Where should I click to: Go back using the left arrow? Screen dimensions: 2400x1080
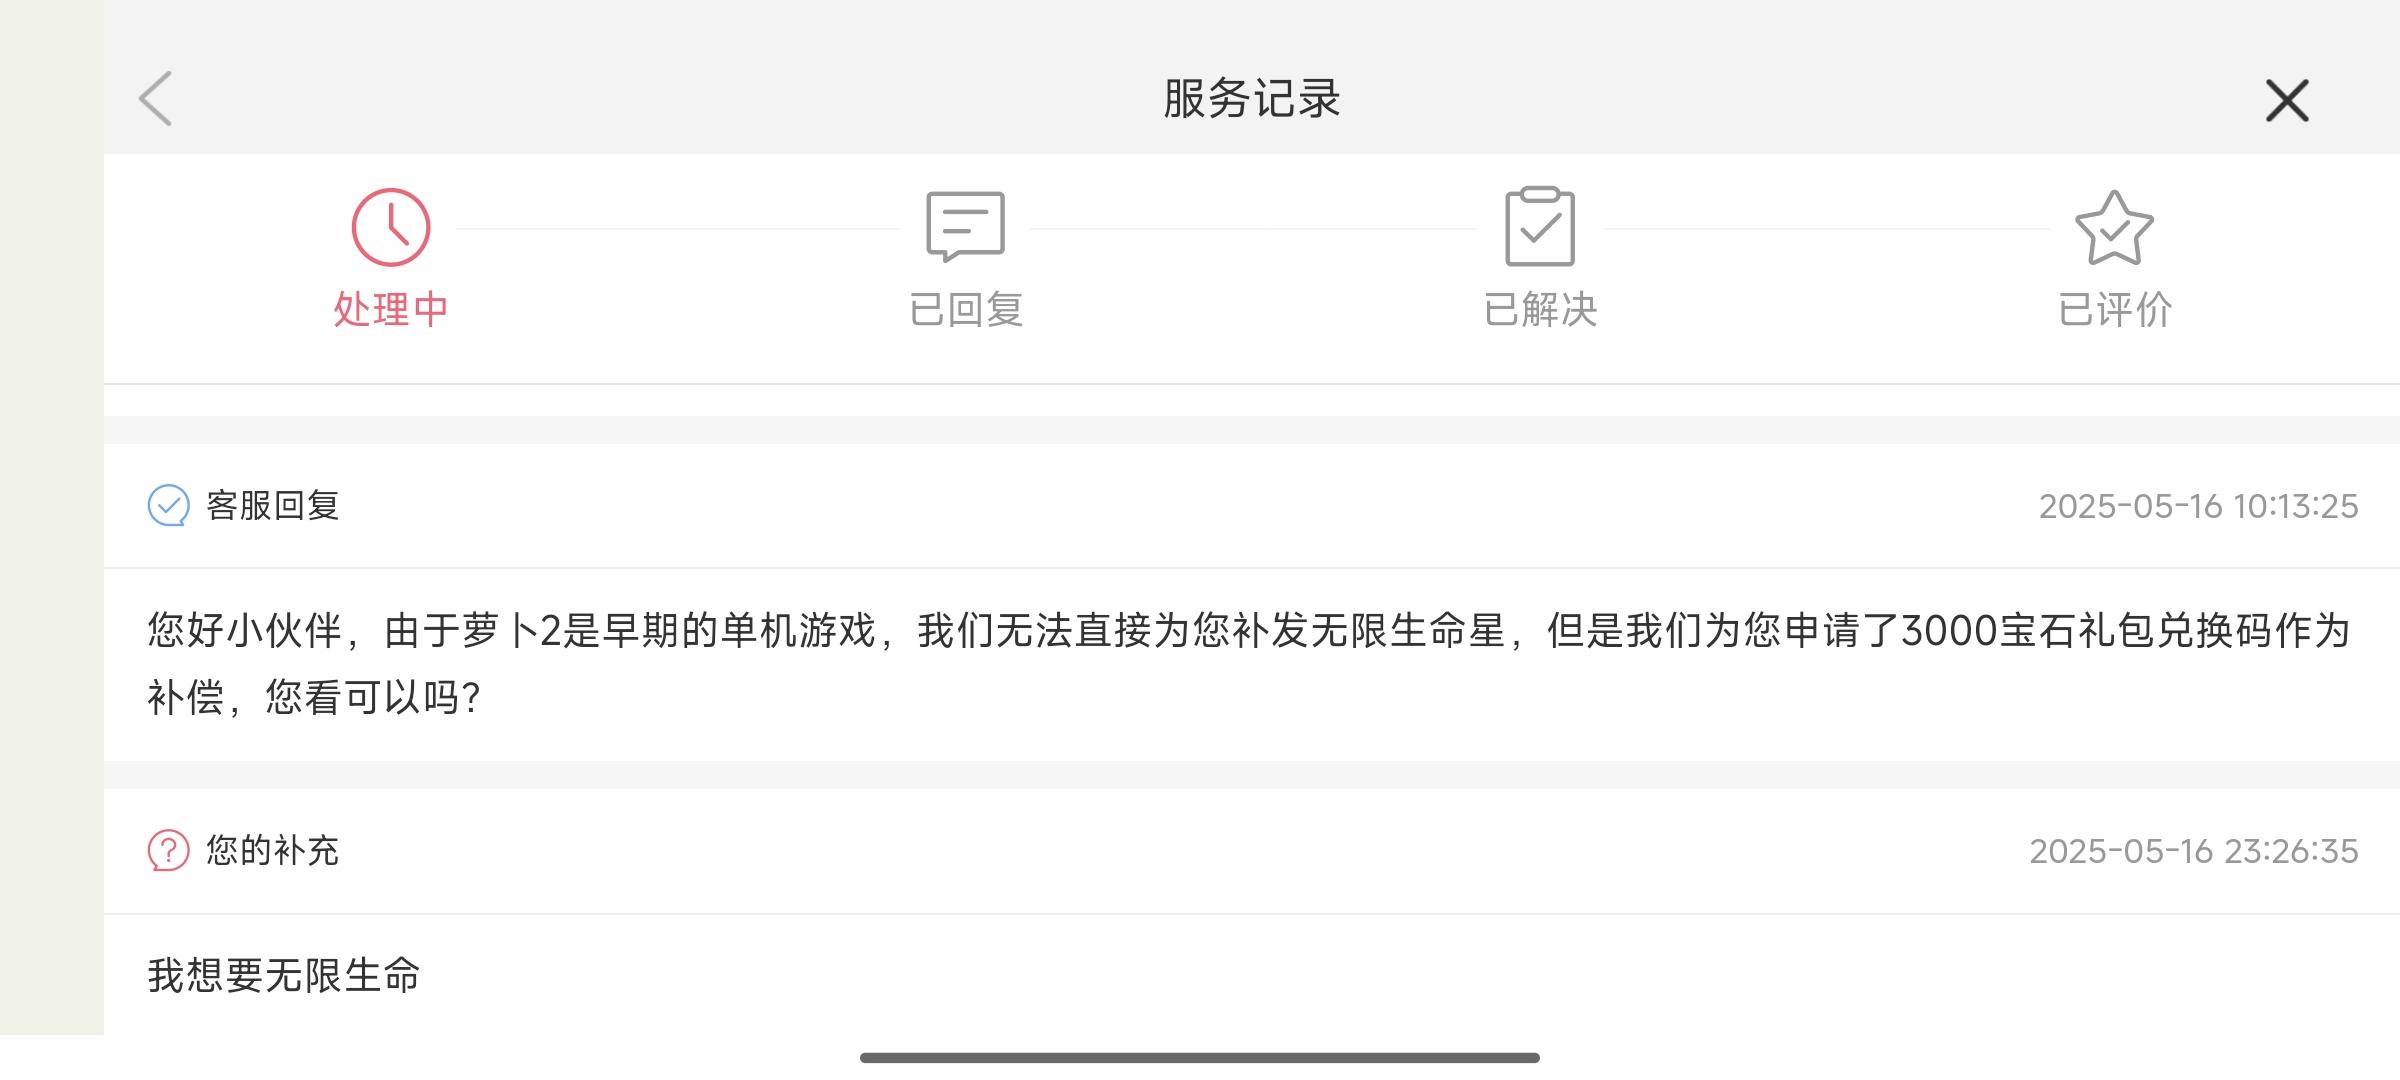[156, 99]
